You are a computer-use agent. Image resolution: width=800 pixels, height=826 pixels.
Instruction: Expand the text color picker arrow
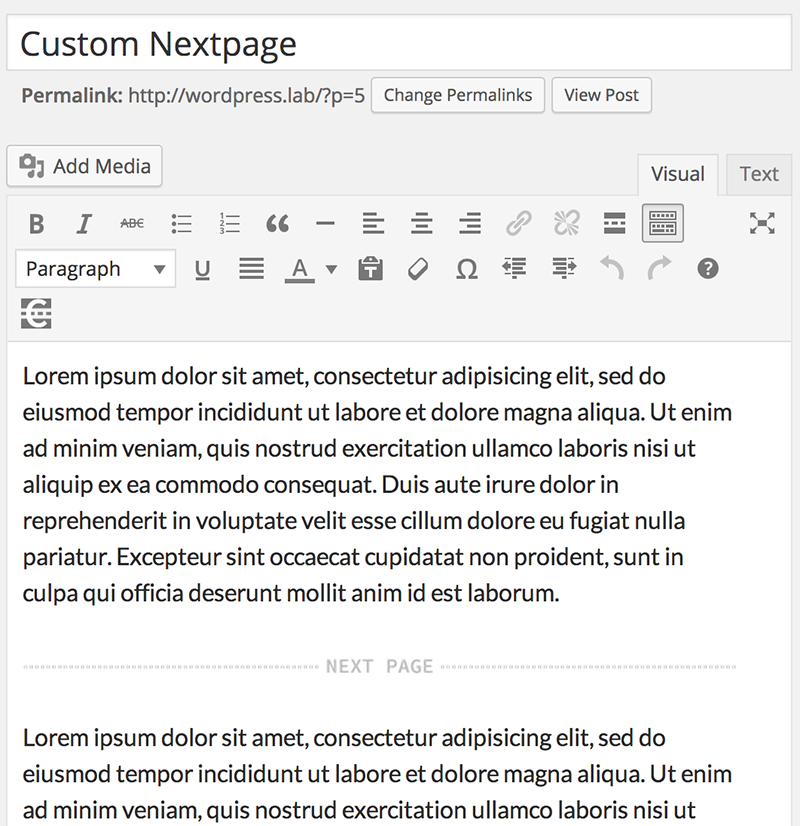pos(331,268)
